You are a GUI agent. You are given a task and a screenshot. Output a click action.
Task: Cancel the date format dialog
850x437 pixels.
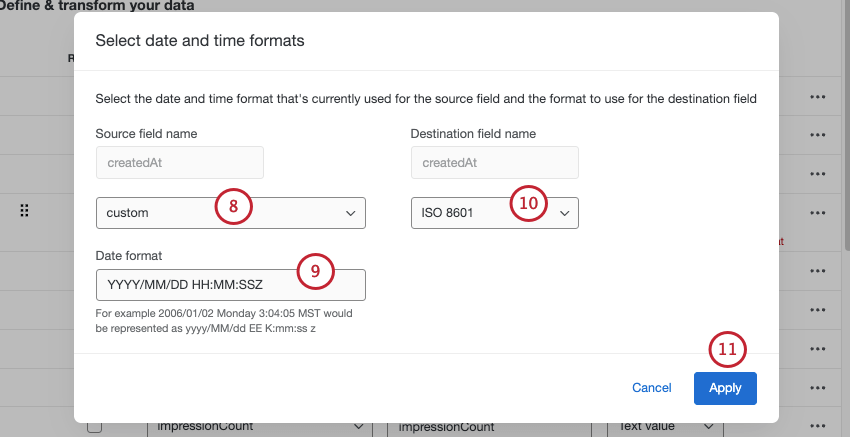pos(651,388)
